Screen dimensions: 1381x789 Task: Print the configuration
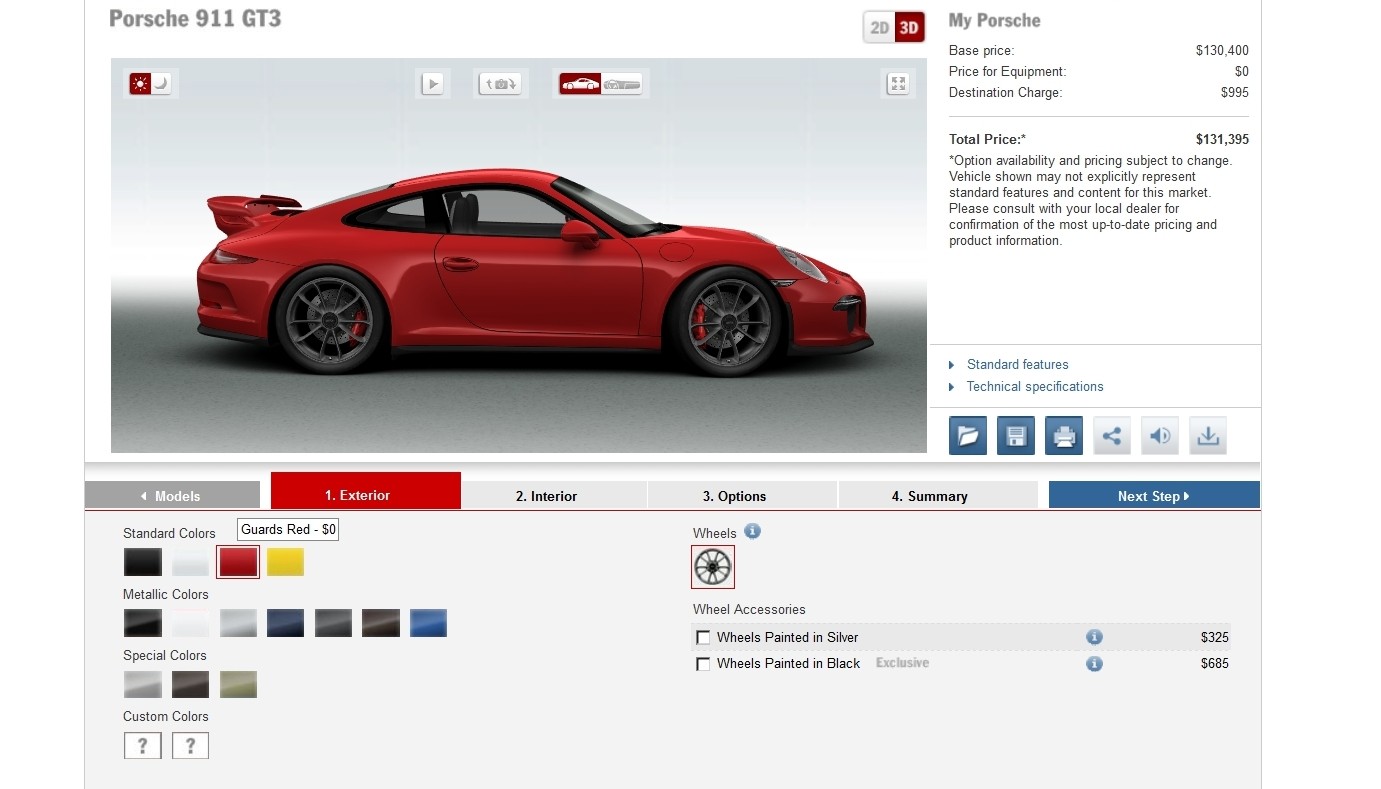tap(1064, 436)
